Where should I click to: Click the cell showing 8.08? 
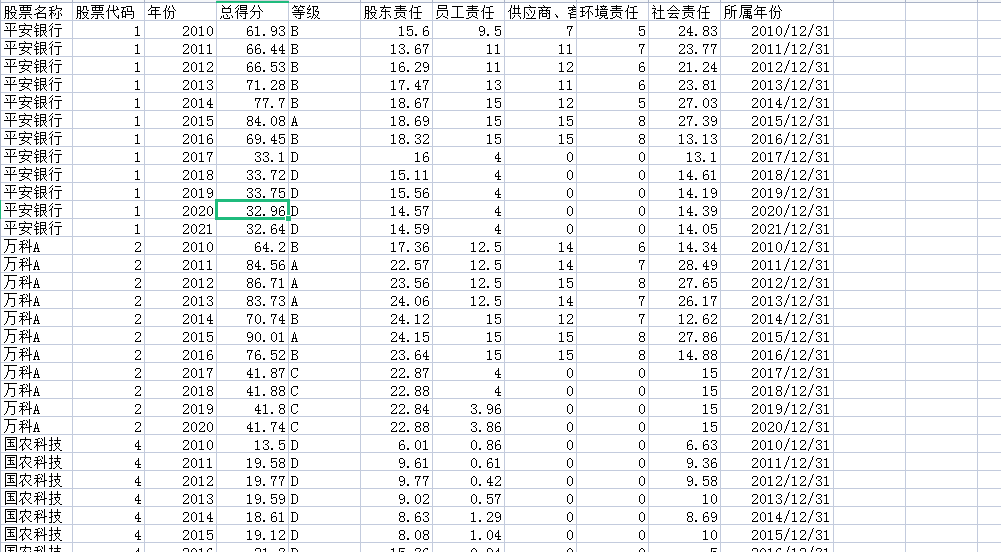[396, 535]
